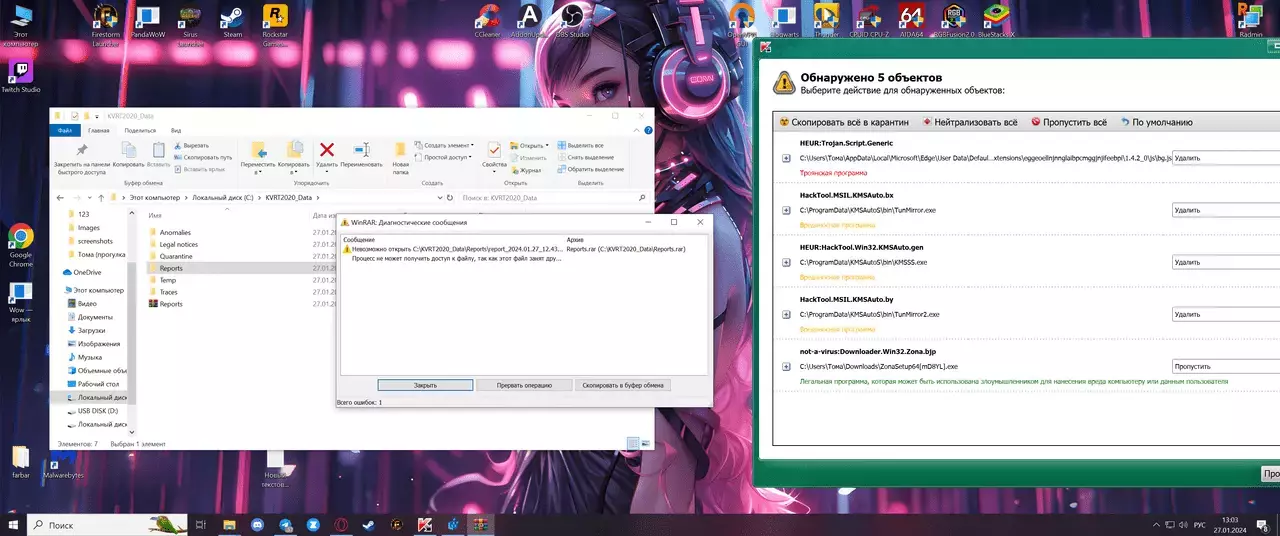Screen dimensions: 1280x536
Task: Click the Windows Start button
Action: (x=13, y=524)
